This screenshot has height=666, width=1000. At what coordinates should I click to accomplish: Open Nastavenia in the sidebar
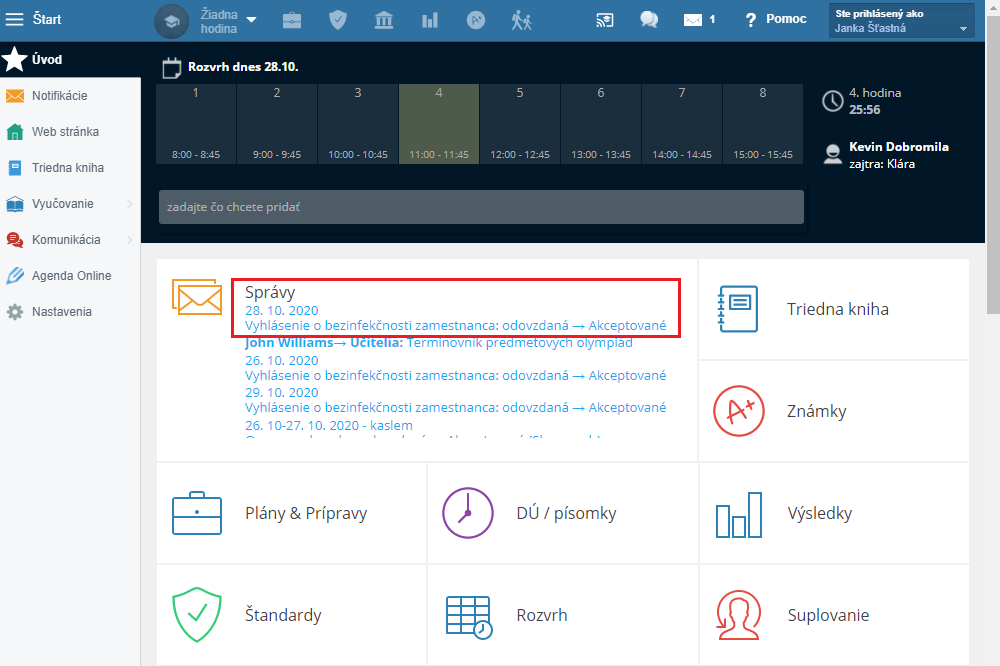[x=70, y=312]
